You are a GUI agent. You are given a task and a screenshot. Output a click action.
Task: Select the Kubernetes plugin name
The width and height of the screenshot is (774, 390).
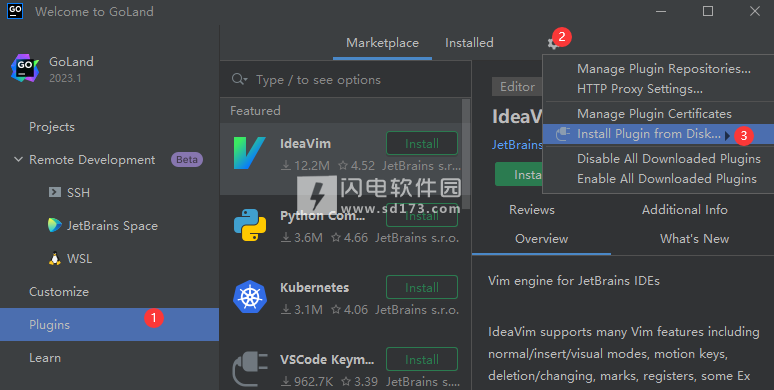coord(314,287)
